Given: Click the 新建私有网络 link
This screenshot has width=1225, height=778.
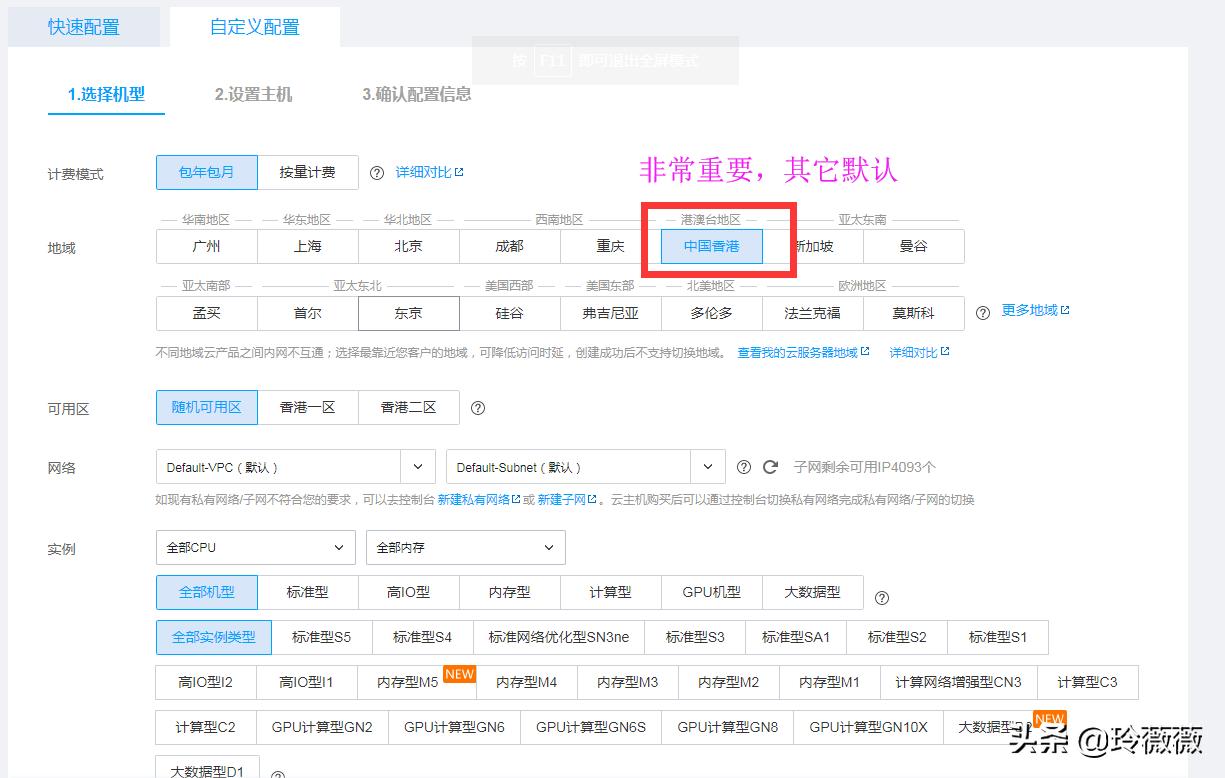Looking at the screenshot, I should (473, 499).
